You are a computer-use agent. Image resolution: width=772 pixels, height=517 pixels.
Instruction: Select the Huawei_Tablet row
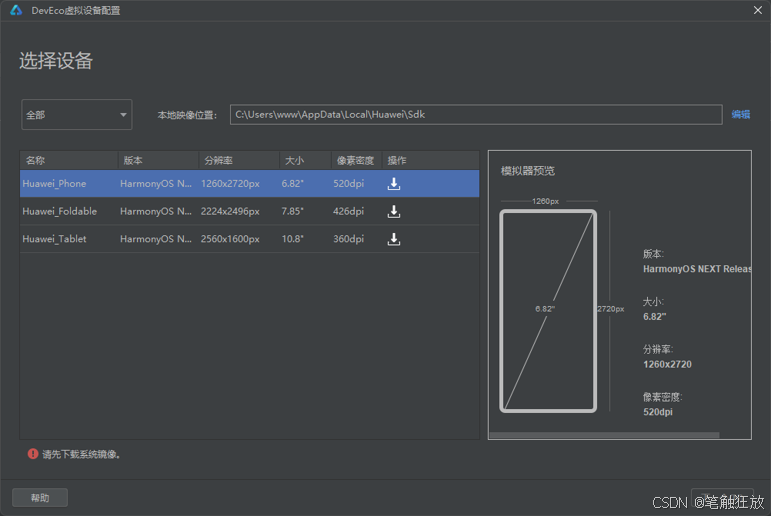click(250, 239)
